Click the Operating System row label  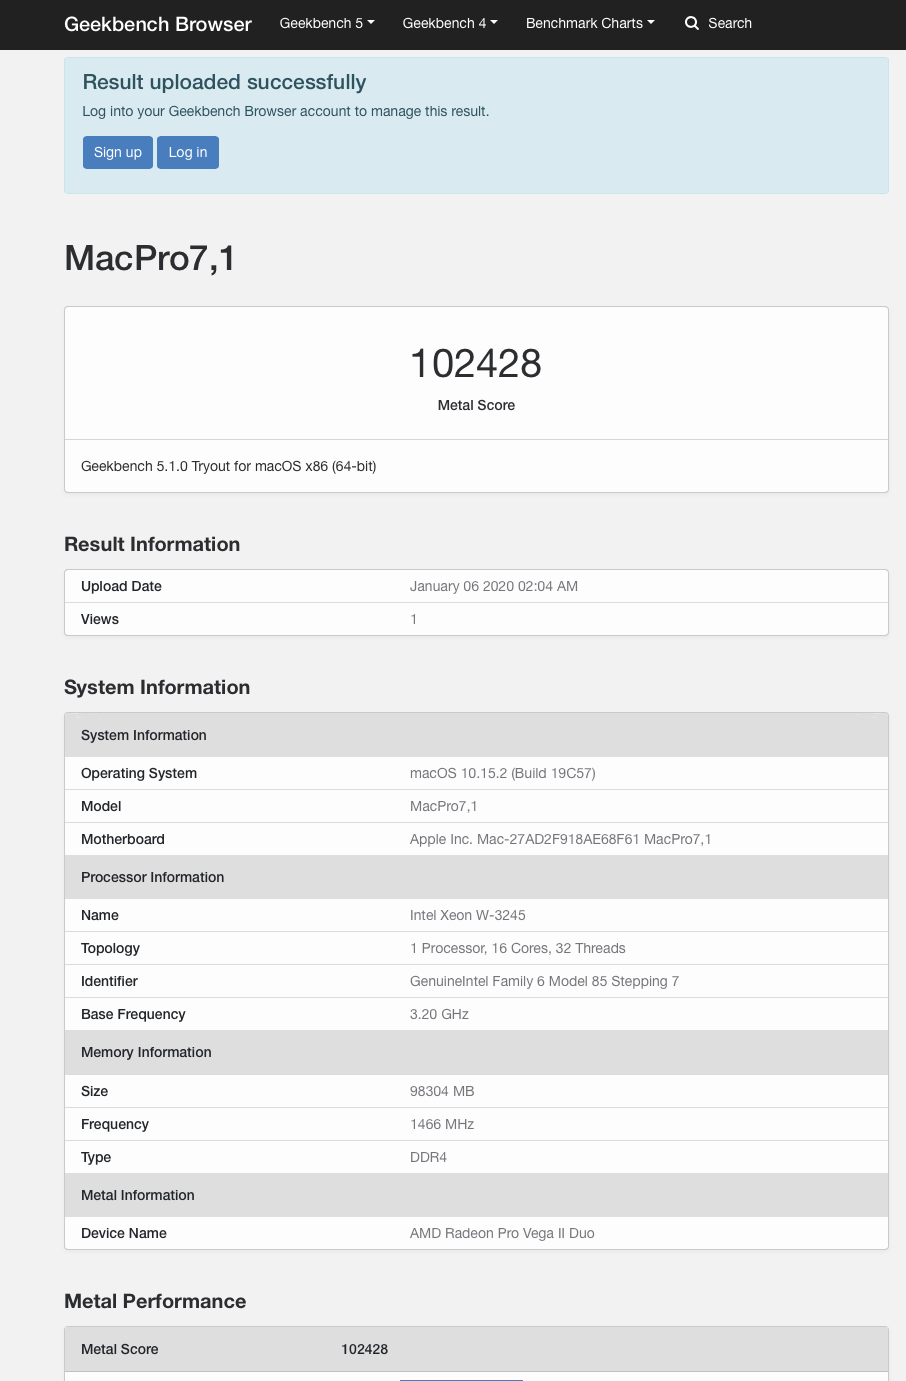pyautogui.click(x=139, y=773)
